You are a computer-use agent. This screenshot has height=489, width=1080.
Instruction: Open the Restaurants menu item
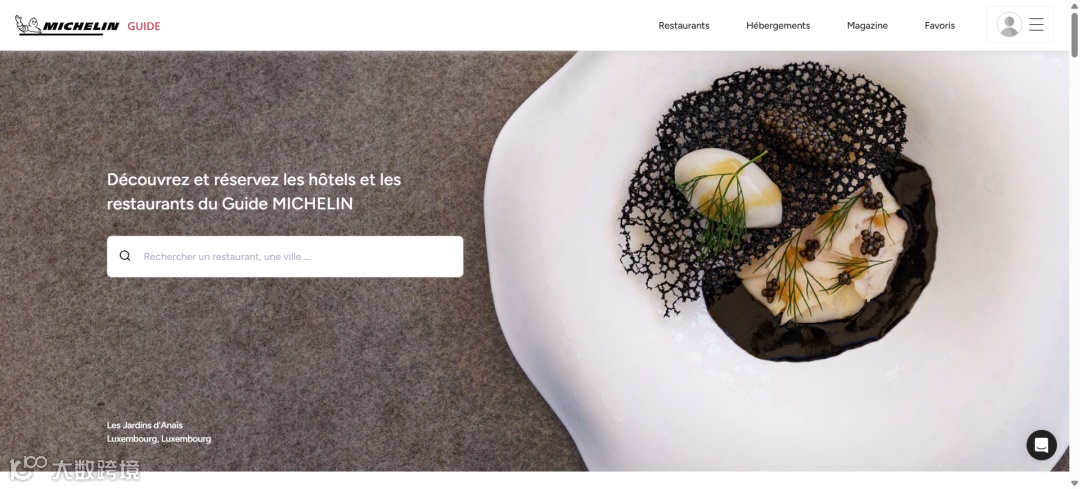684,25
